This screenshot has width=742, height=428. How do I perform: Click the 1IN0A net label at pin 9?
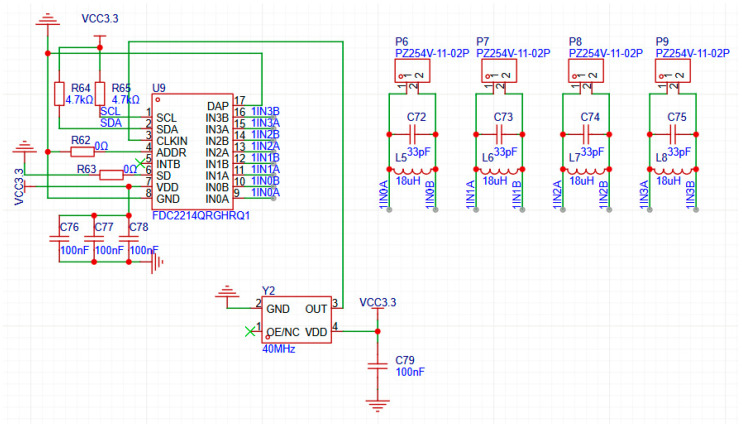click(265, 192)
